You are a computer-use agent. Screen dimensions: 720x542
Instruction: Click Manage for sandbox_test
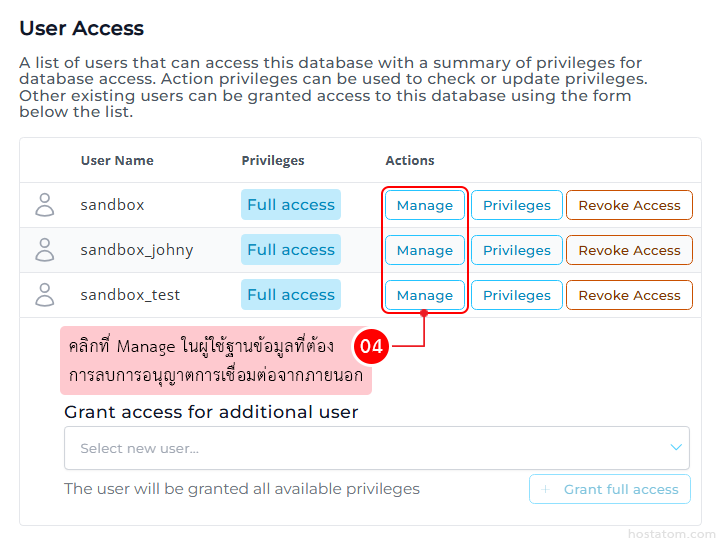tap(425, 295)
